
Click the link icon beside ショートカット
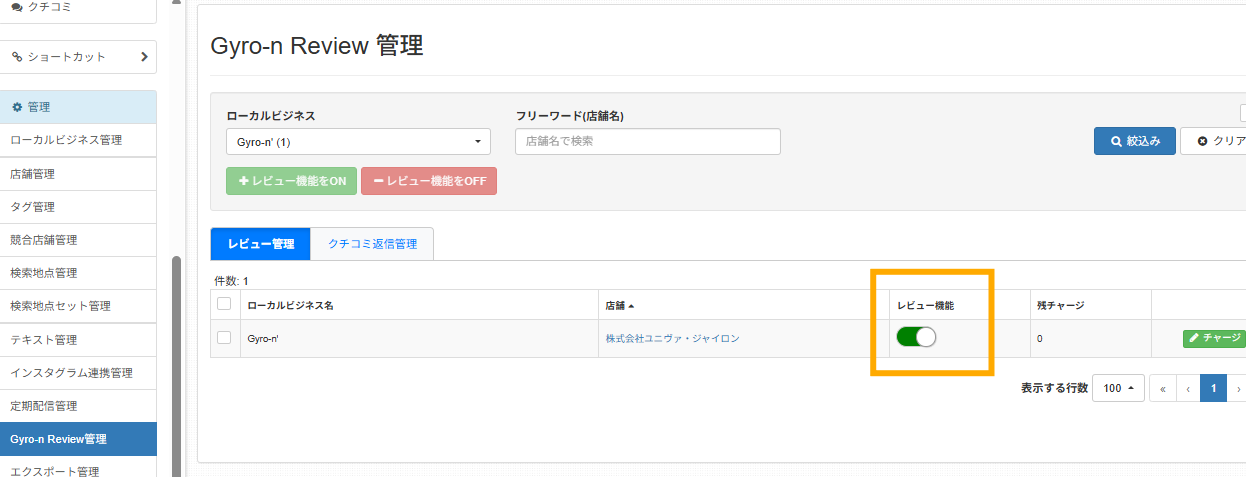tap(17, 57)
